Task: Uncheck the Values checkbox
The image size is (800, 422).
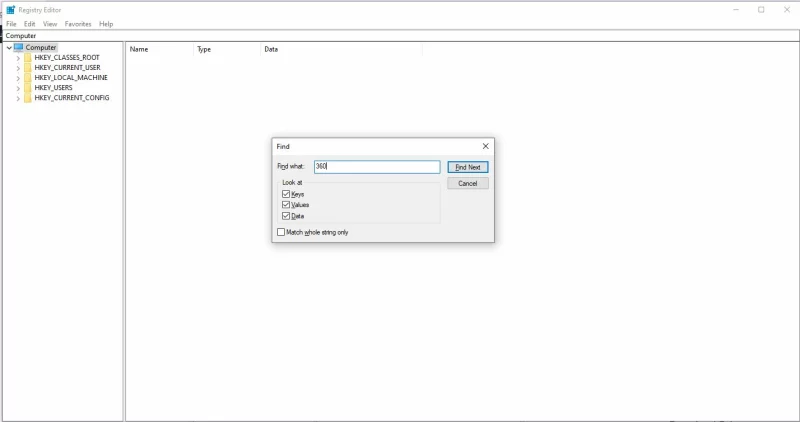Action: coord(286,205)
